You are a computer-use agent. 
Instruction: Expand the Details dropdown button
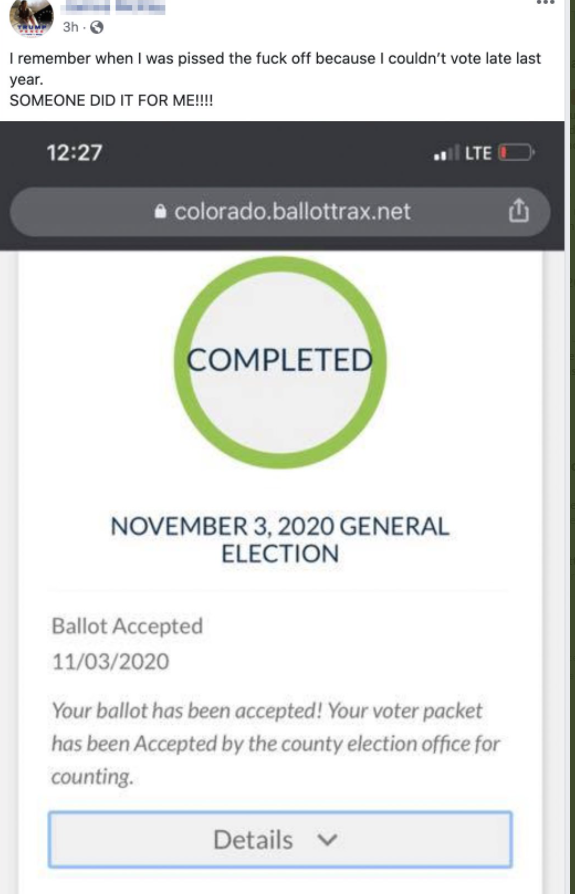coord(280,839)
